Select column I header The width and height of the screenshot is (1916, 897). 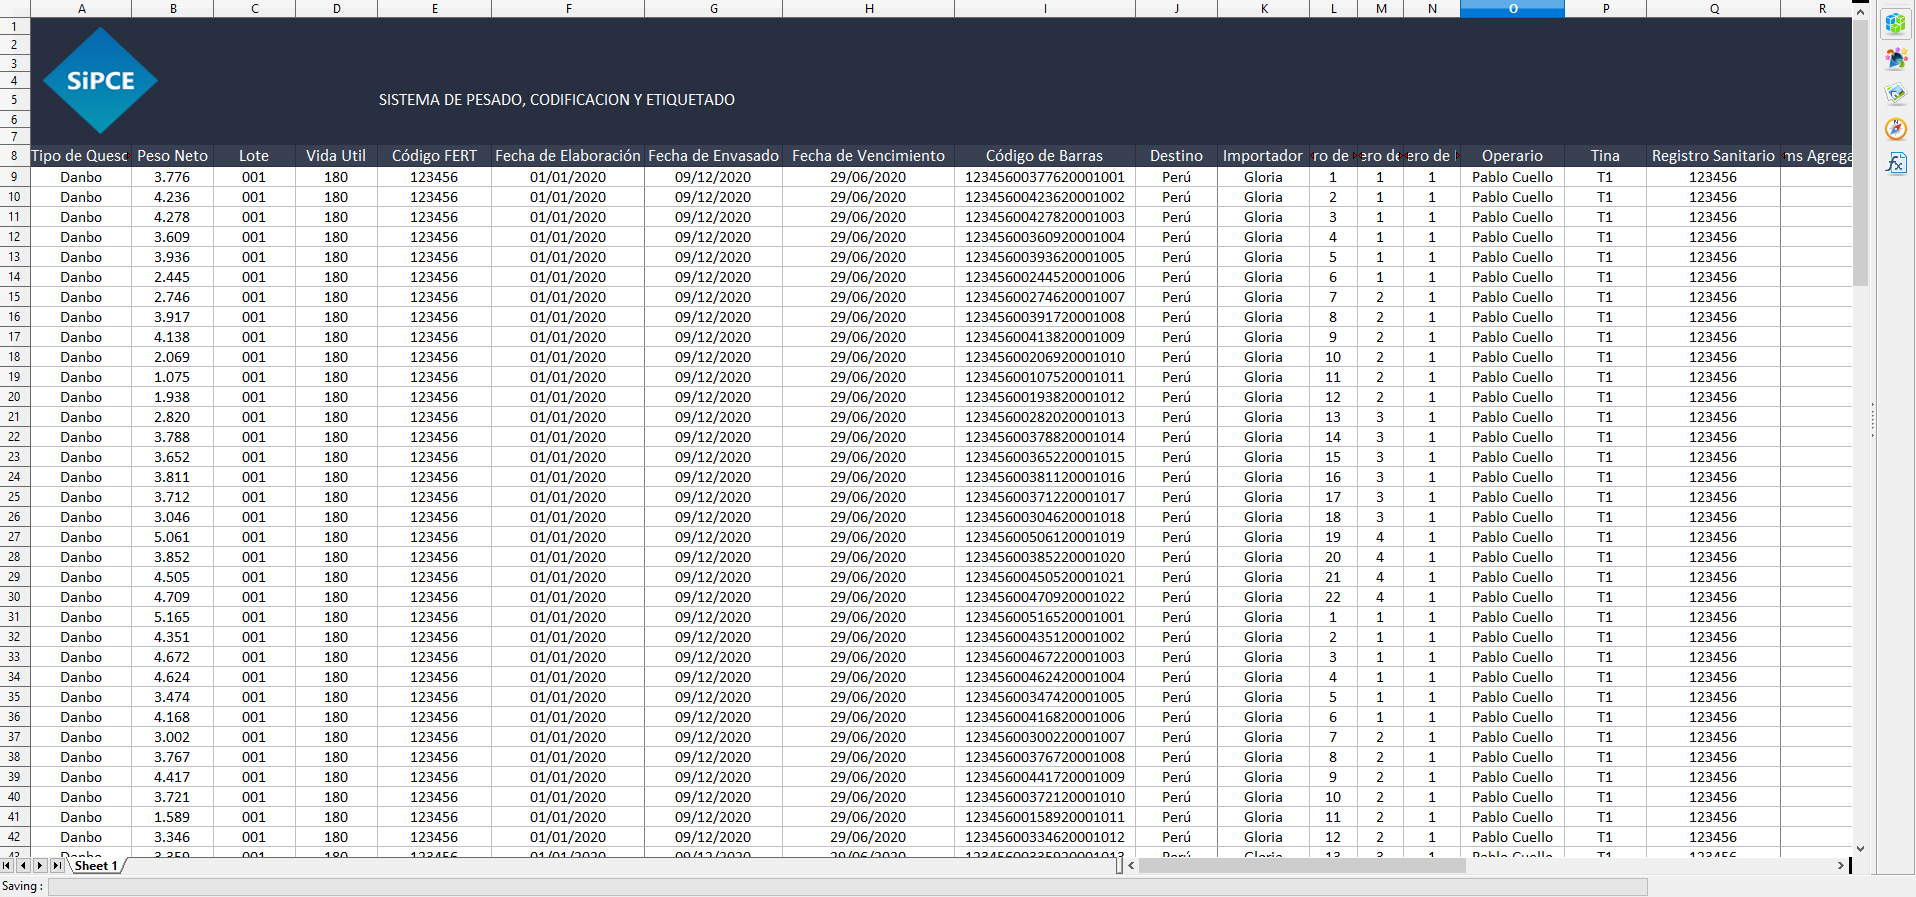(1045, 8)
